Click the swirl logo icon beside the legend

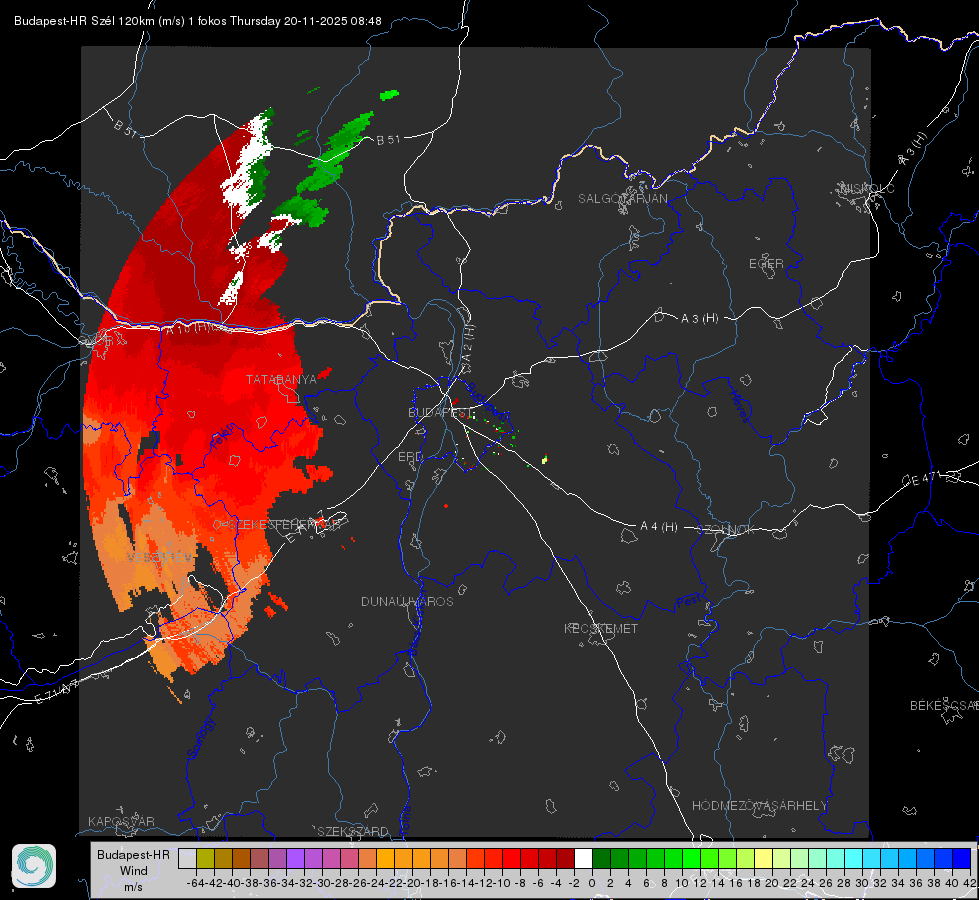[x=34, y=866]
